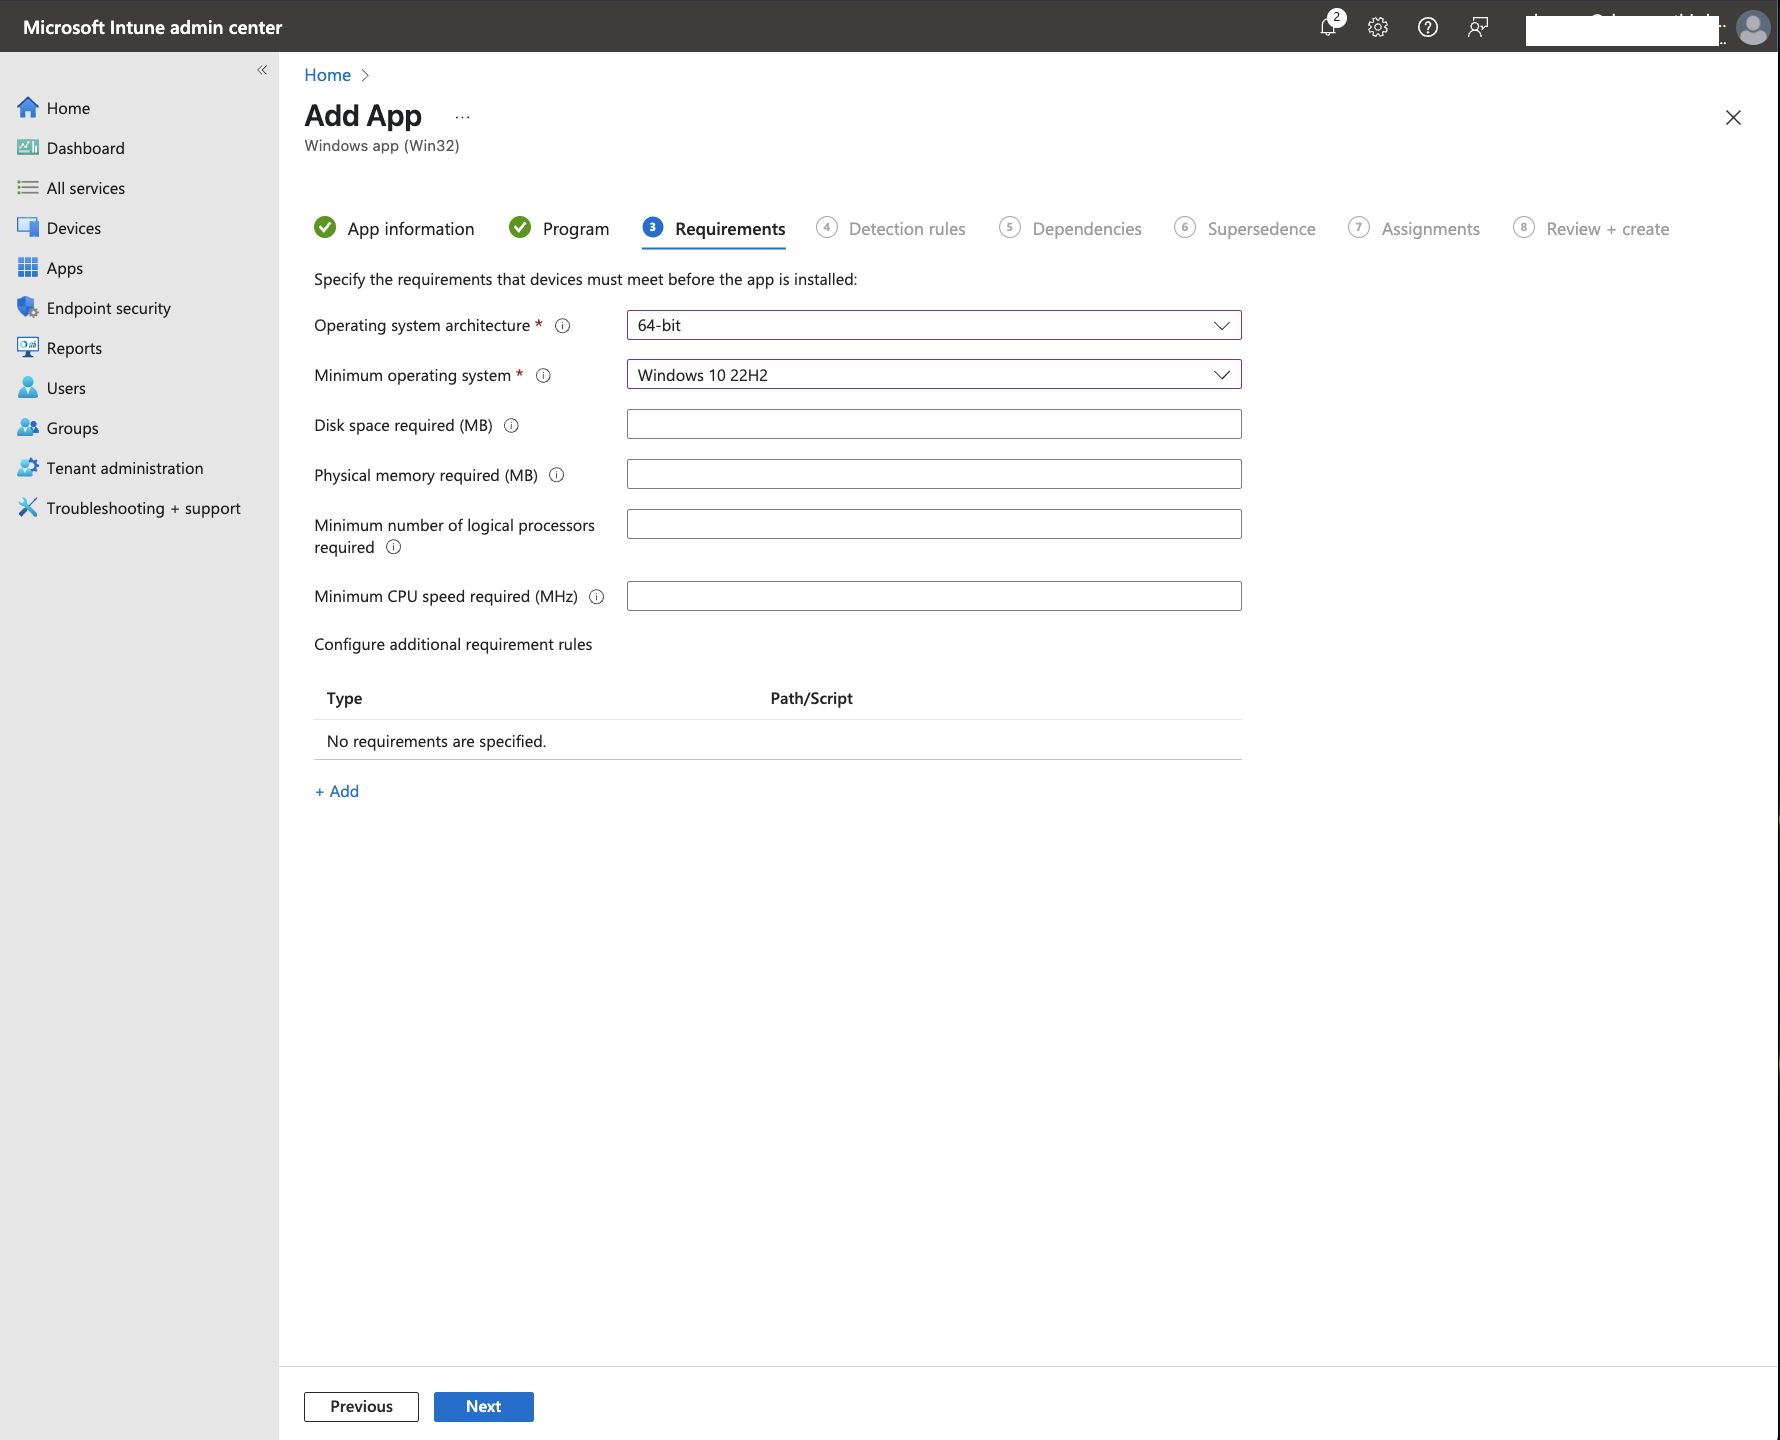This screenshot has width=1780, height=1440.
Task: Show info tooltip for Disk space required
Action: [511, 426]
